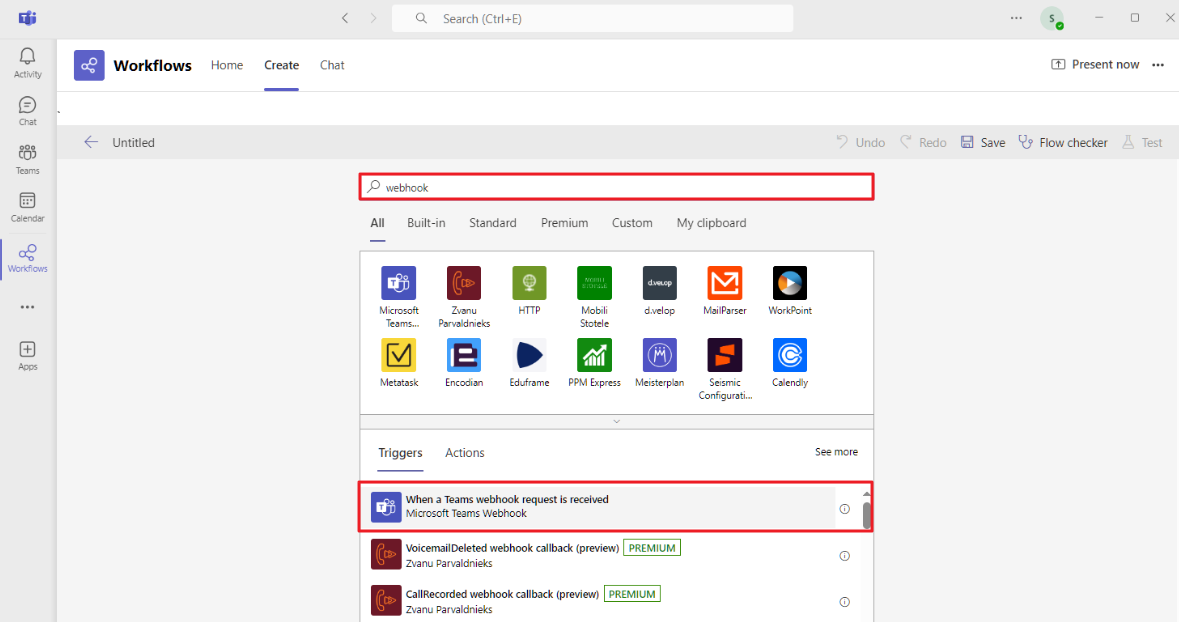Collapse the connector grid with the chevron
This screenshot has height=622, width=1179.
point(616,421)
